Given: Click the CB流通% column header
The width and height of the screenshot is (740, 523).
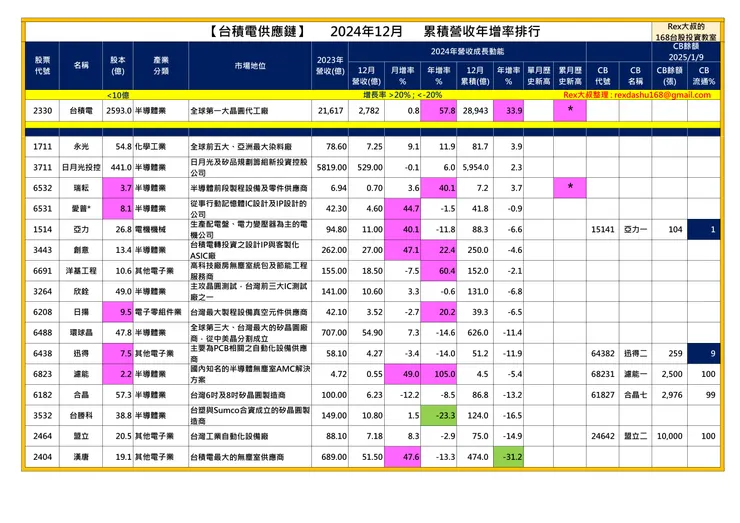Looking at the screenshot, I should pos(704,76).
